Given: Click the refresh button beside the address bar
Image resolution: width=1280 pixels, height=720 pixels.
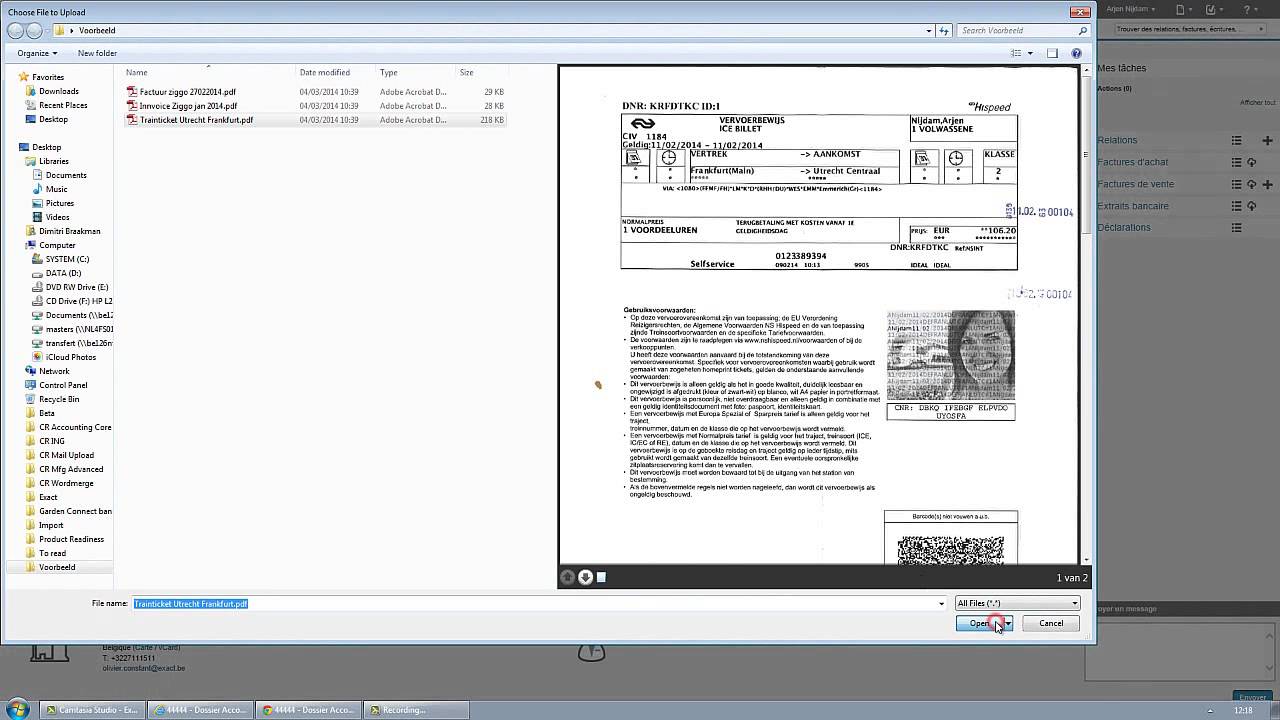Looking at the screenshot, I should (x=943, y=31).
